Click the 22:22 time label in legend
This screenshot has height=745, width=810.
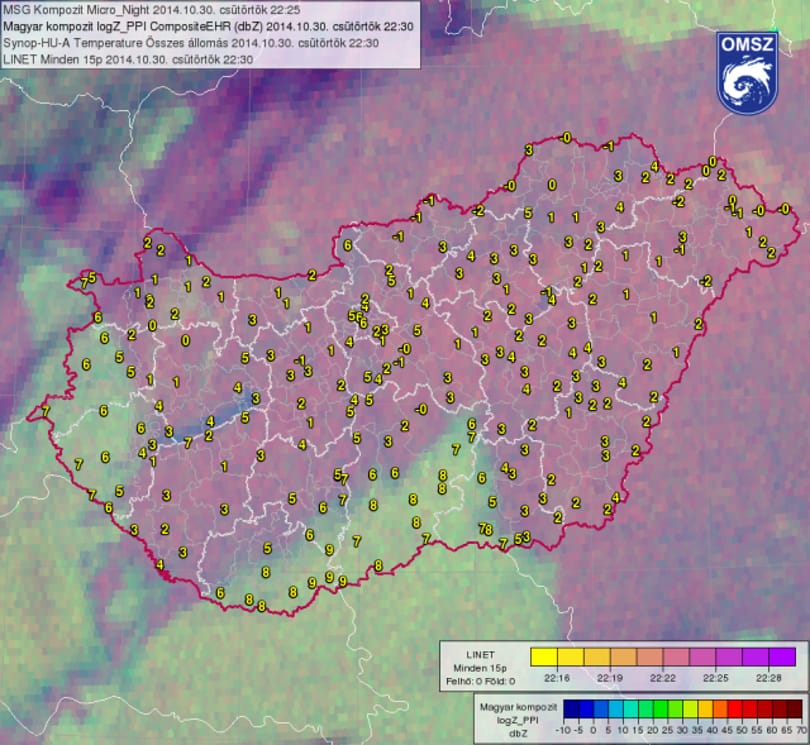662,678
